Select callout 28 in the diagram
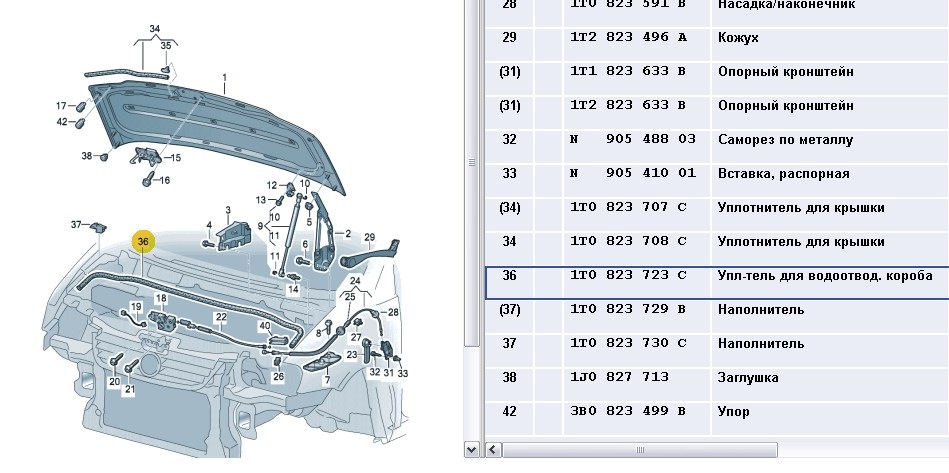 tap(393, 312)
